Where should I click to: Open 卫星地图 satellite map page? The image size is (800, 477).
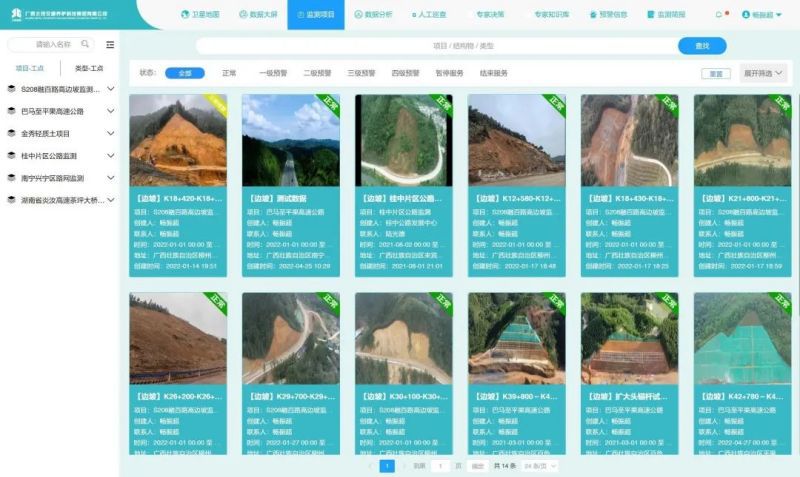(200, 15)
